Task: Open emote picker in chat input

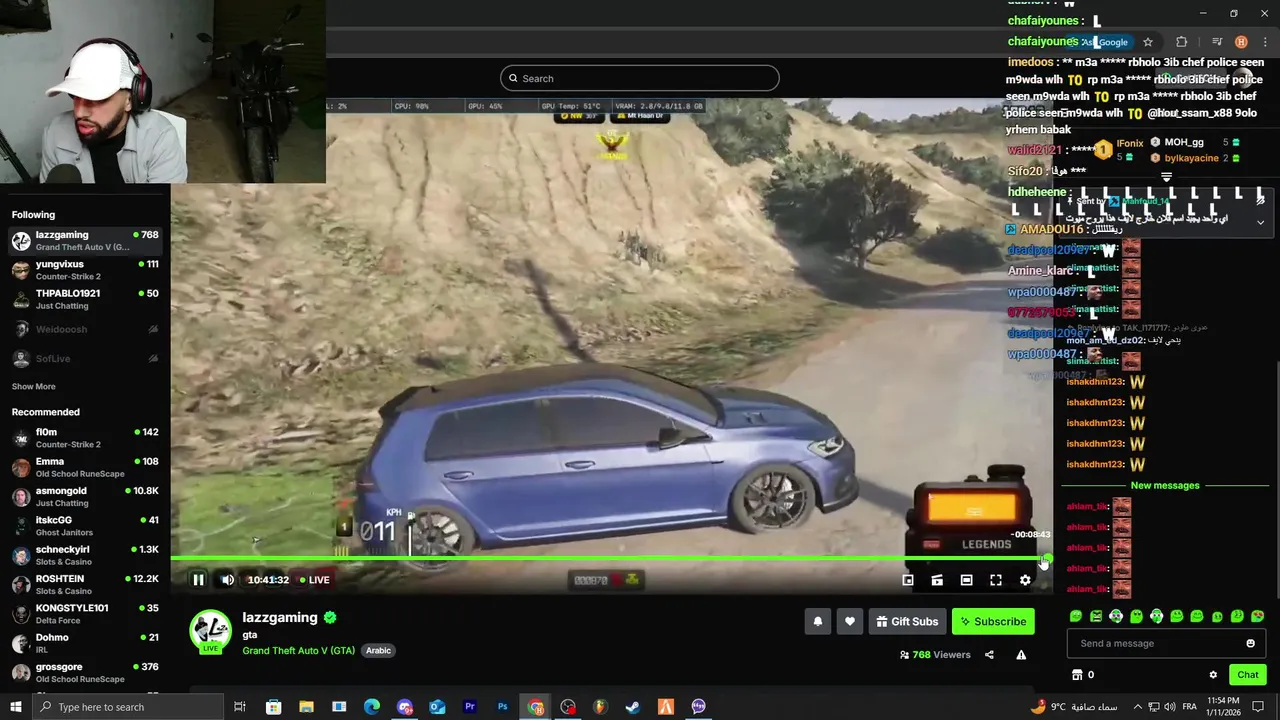Action: pos(1250,643)
